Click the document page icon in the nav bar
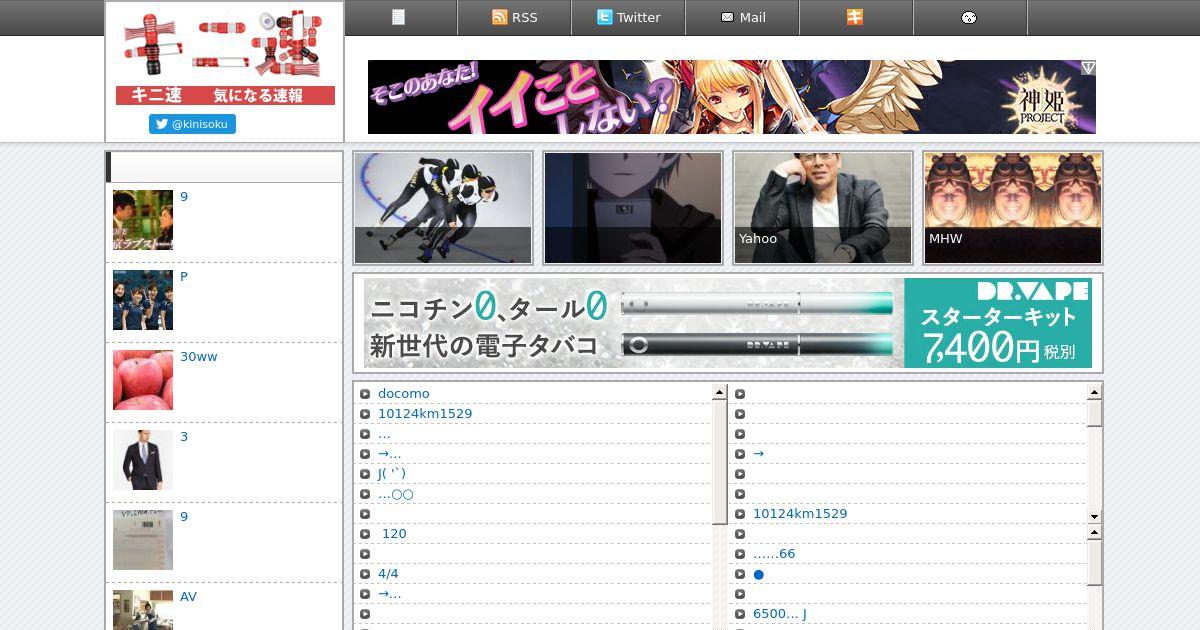The image size is (1200, 630). click(399, 17)
